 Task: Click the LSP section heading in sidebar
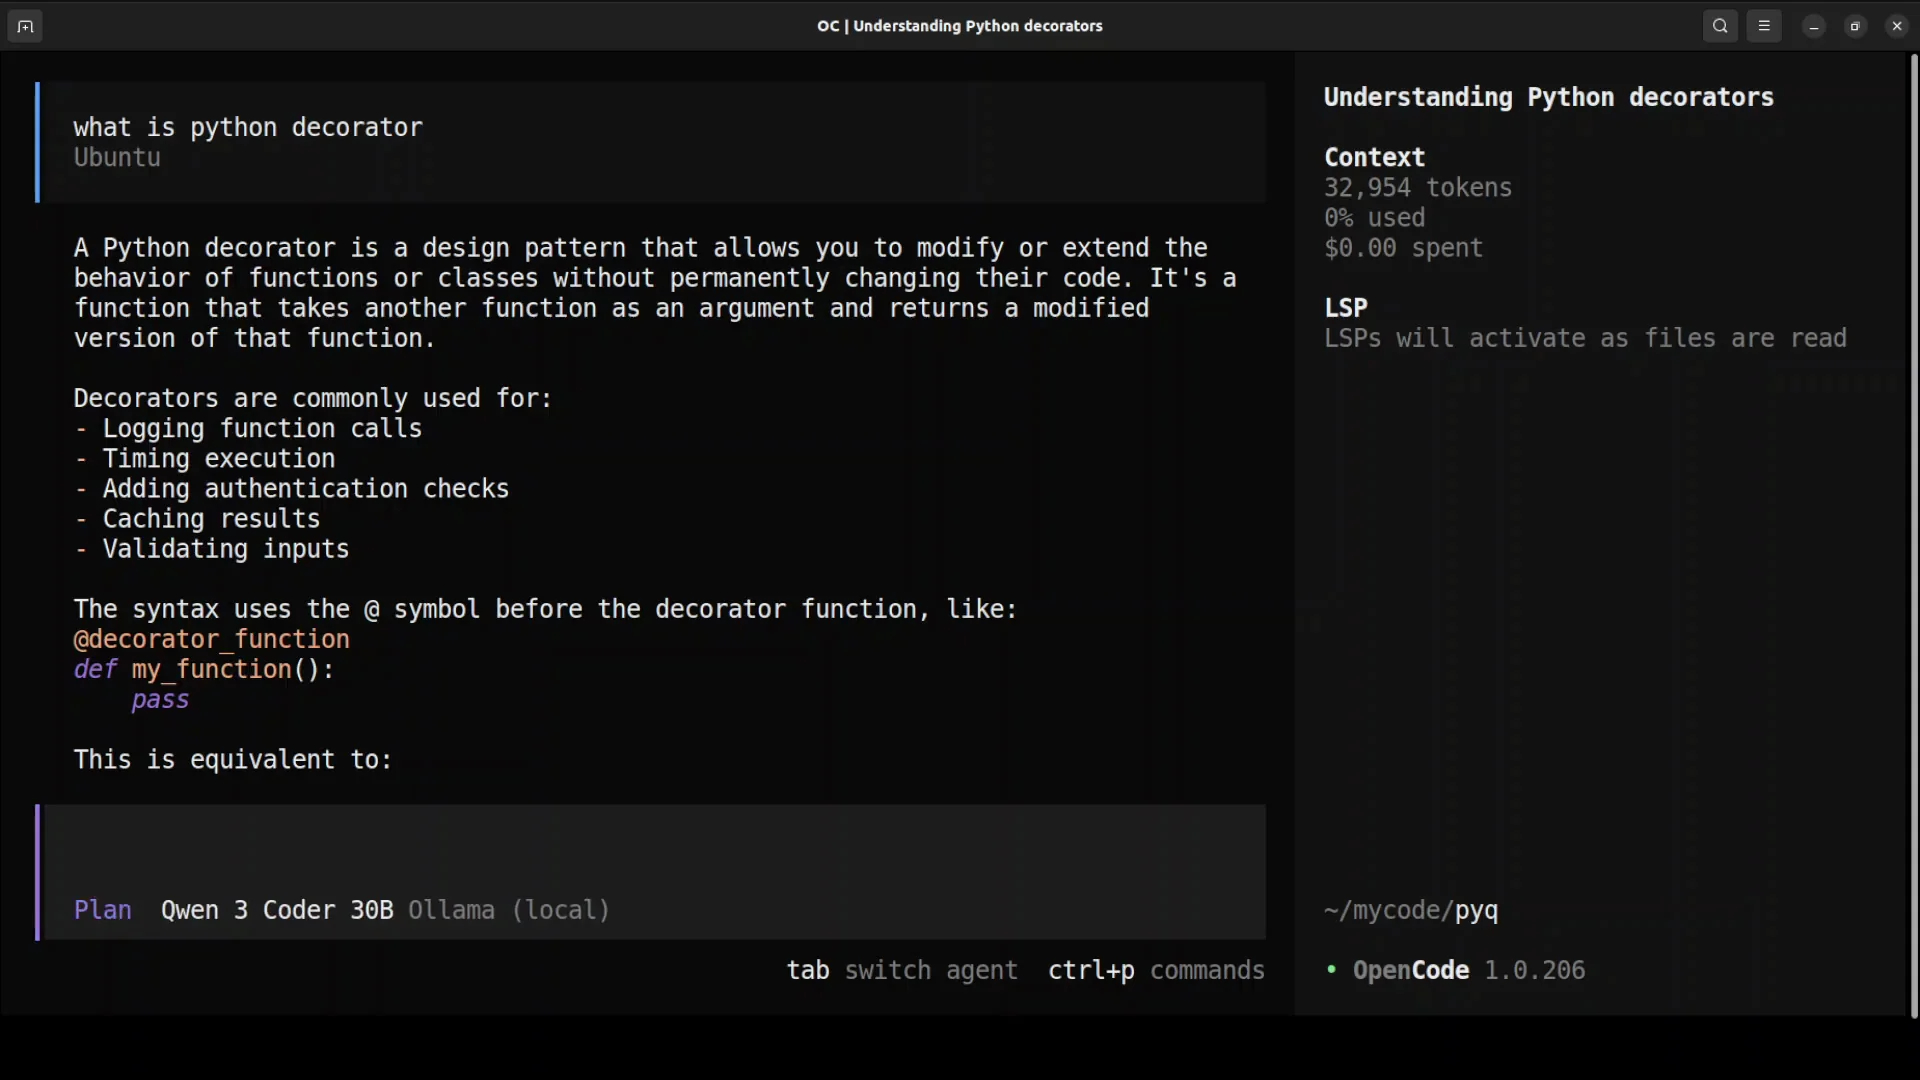point(1346,307)
